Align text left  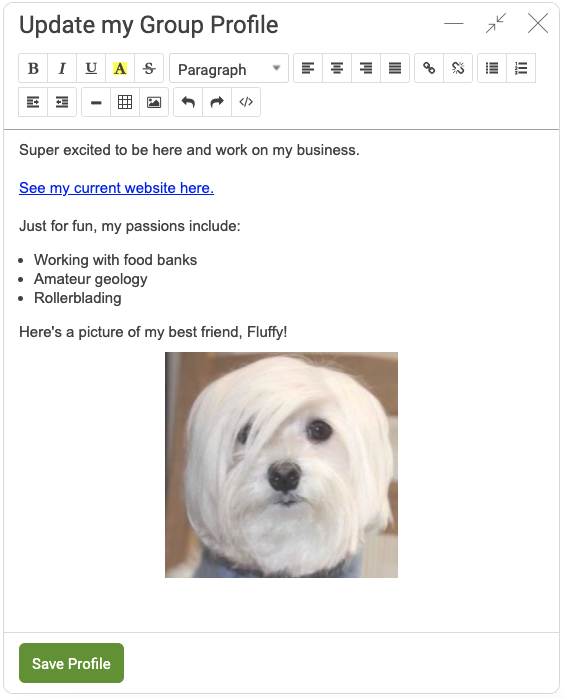coord(308,68)
